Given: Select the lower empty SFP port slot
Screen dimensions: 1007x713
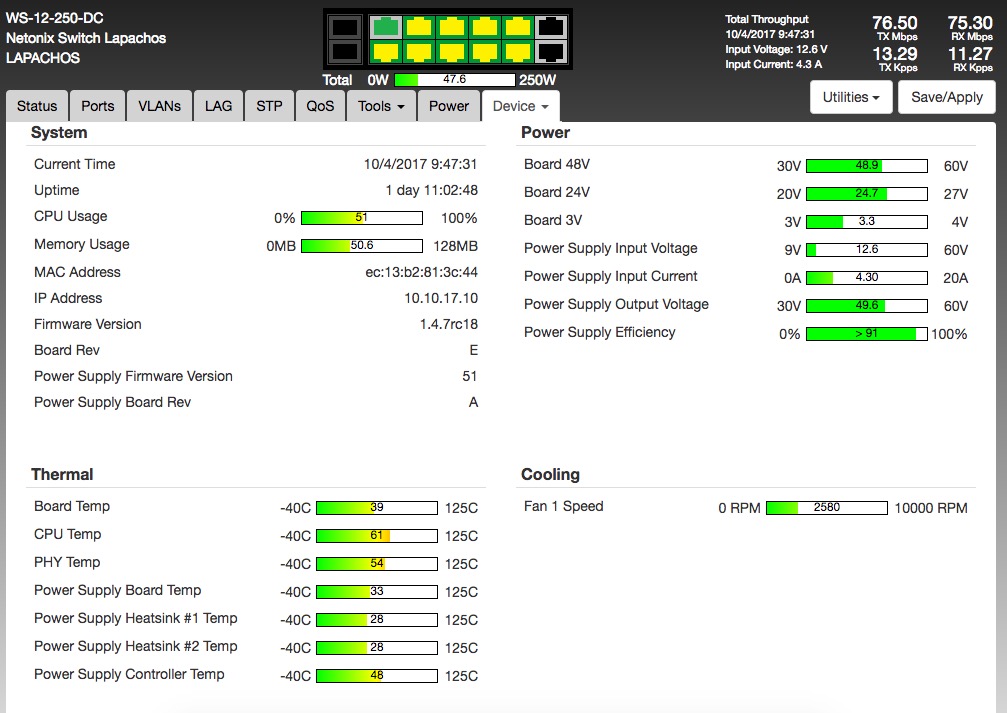Looking at the screenshot, I should point(344,51).
